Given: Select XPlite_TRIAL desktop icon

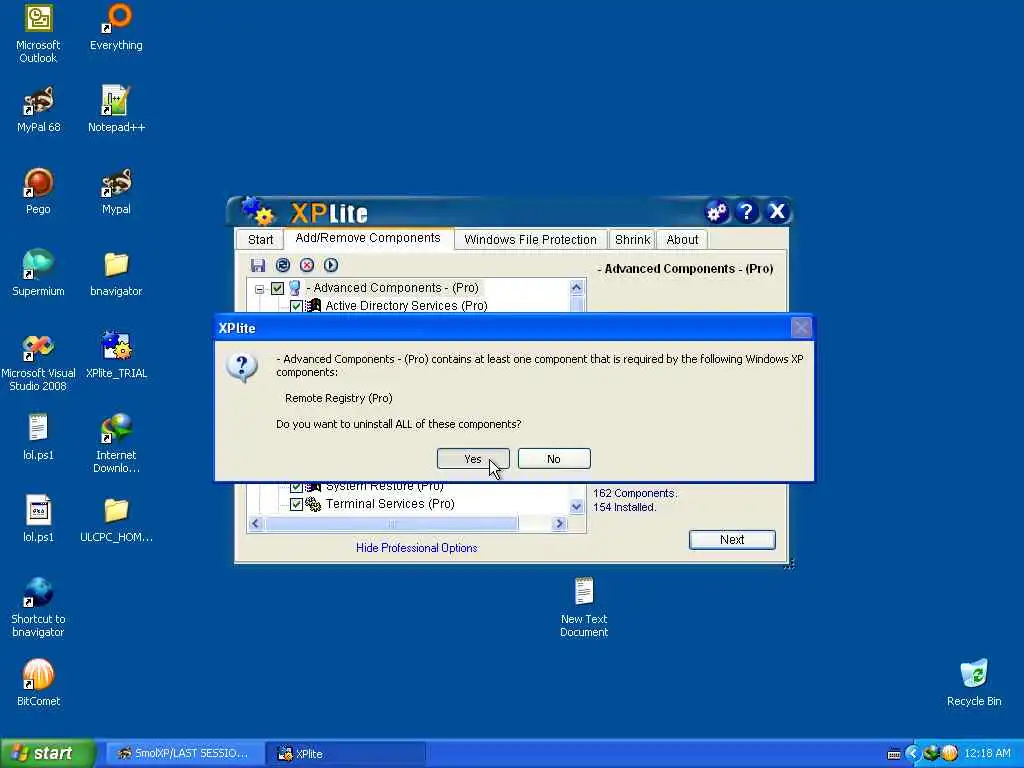Looking at the screenshot, I should [x=116, y=356].
